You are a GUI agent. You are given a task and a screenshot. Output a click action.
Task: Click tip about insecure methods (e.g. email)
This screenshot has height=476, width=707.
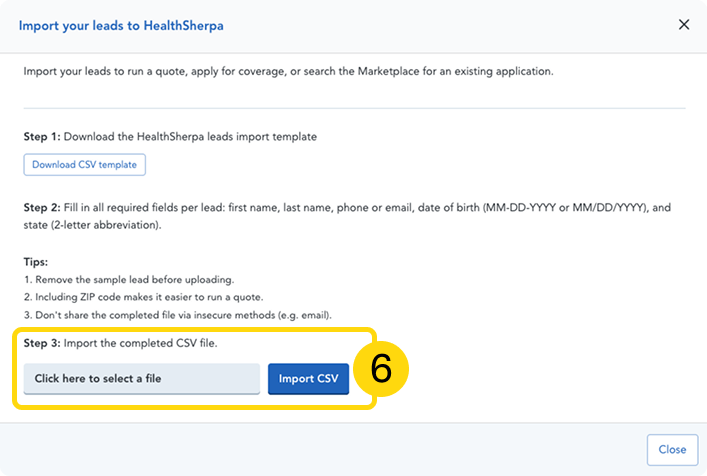pos(178,315)
